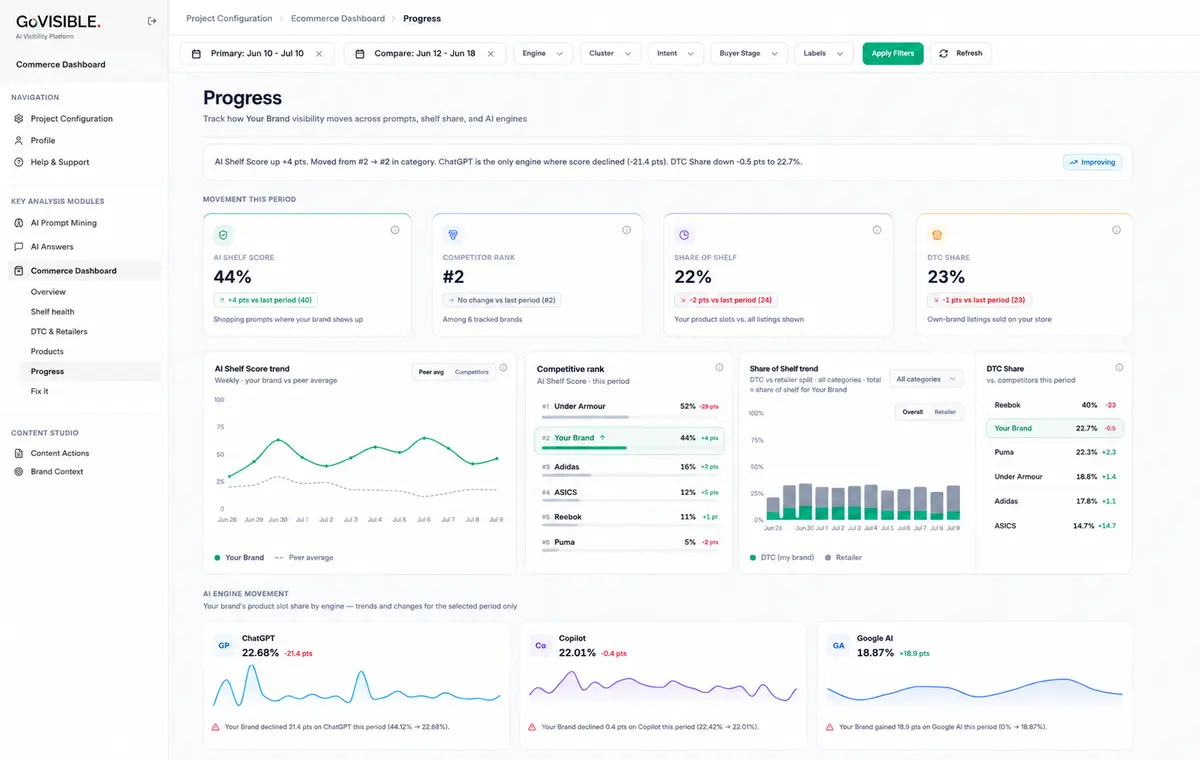
Task: Click the AI Answers chat icon
Action: click(x=19, y=247)
